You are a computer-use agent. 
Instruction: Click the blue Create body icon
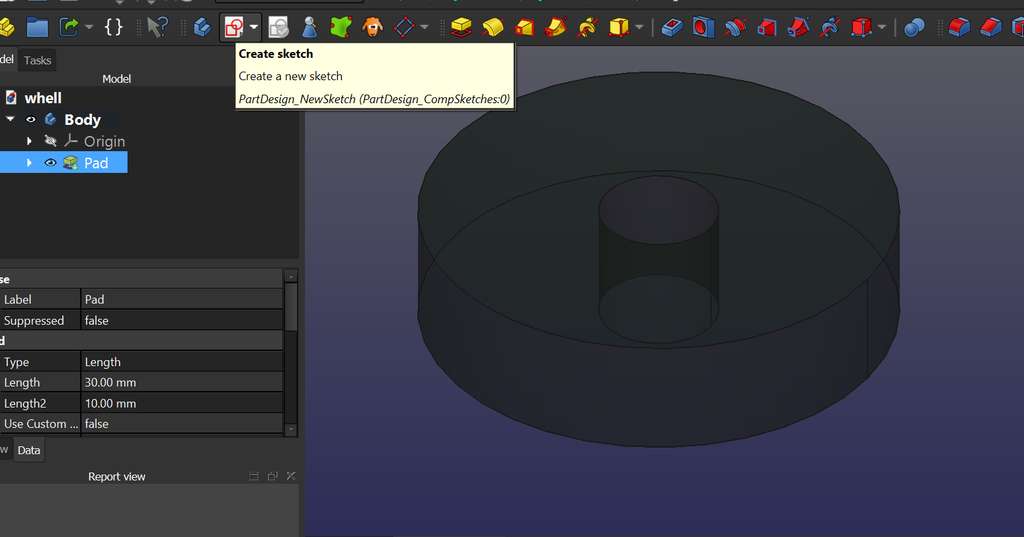coord(202,27)
